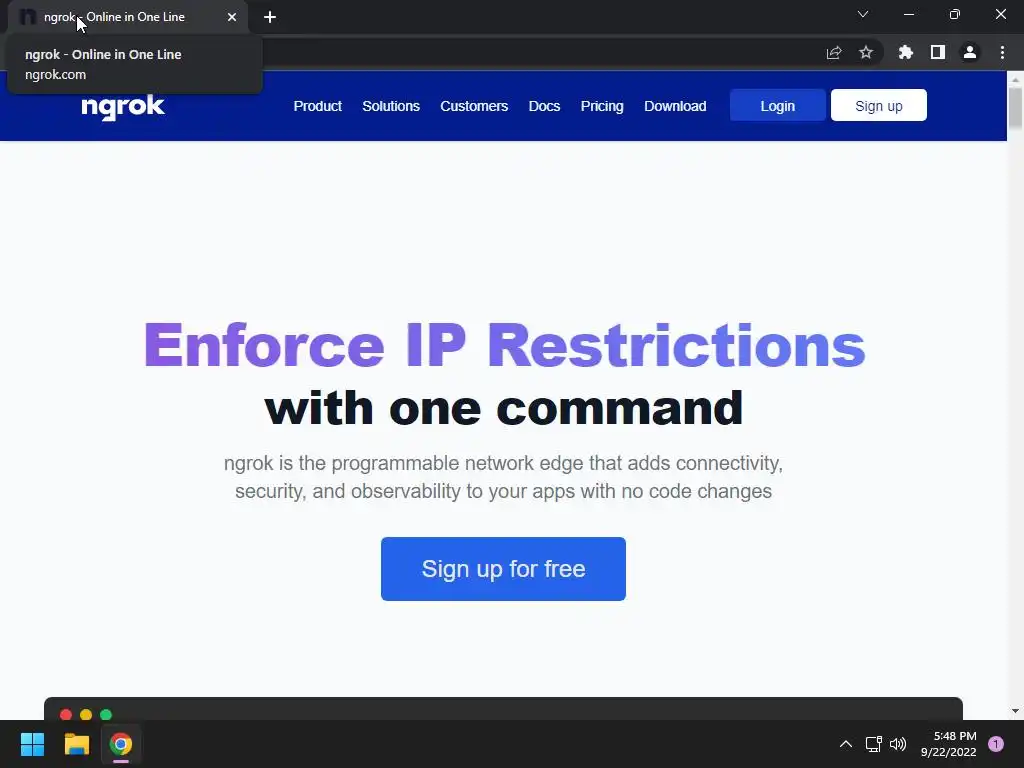This screenshot has width=1024, height=768.
Task: Open the Windows Start menu
Action: 32,744
